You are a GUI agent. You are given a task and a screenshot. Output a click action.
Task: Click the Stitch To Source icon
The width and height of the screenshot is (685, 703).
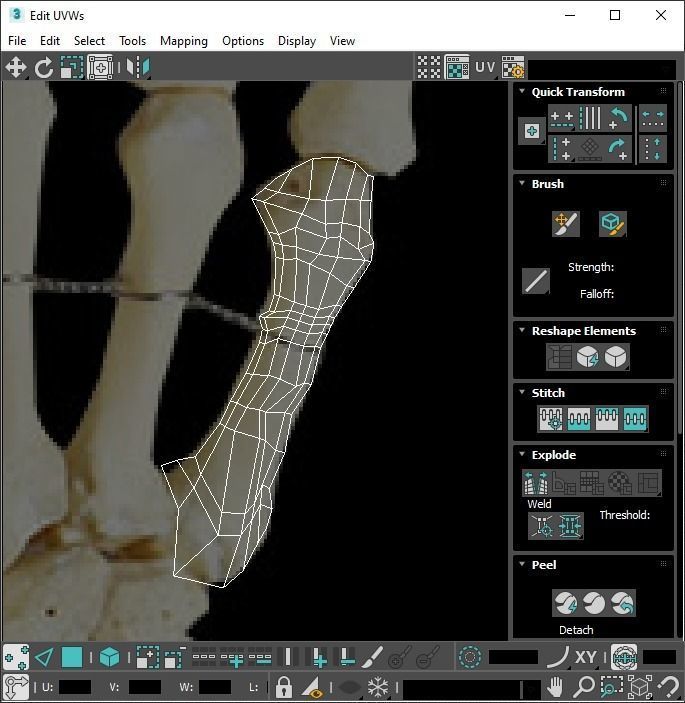click(607, 419)
